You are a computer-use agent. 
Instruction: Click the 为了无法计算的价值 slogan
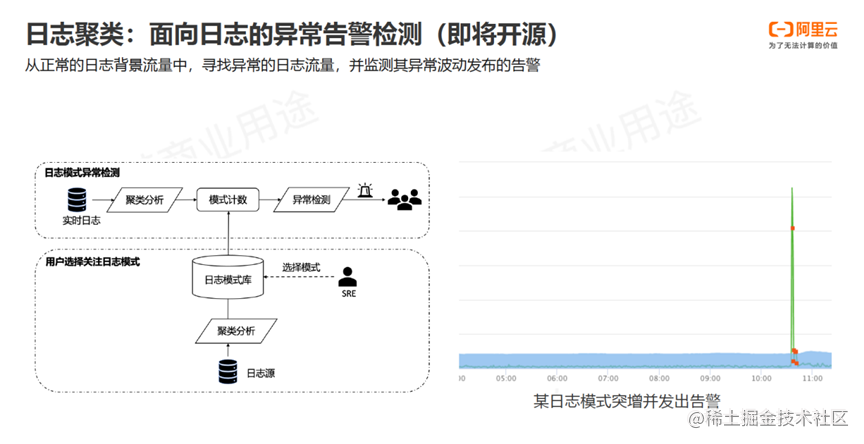(x=803, y=46)
